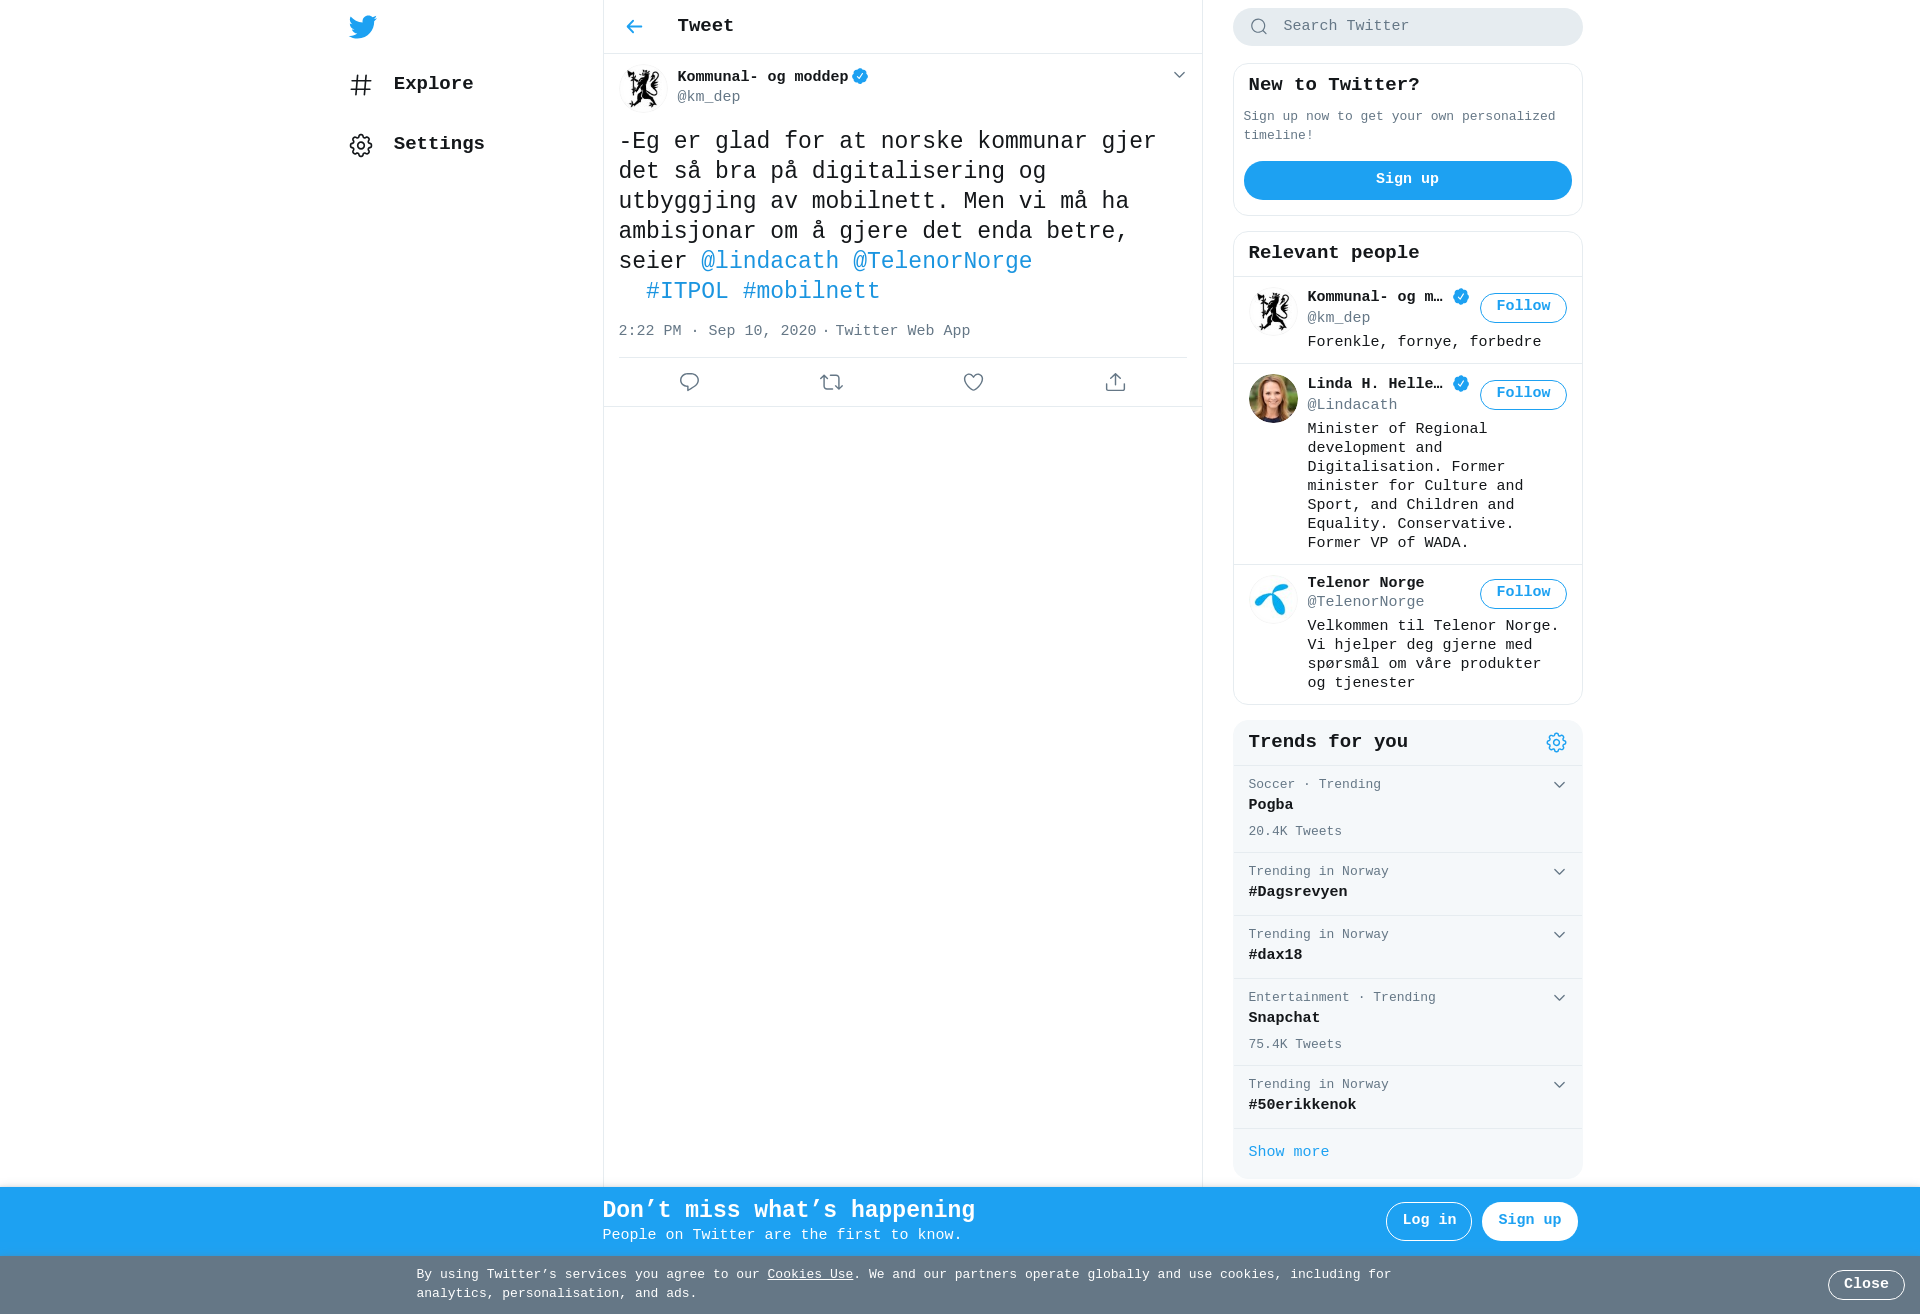The height and width of the screenshot is (1314, 1920).
Task: Open the Telenor Norge profile avatar
Action: pos(1273,599)
